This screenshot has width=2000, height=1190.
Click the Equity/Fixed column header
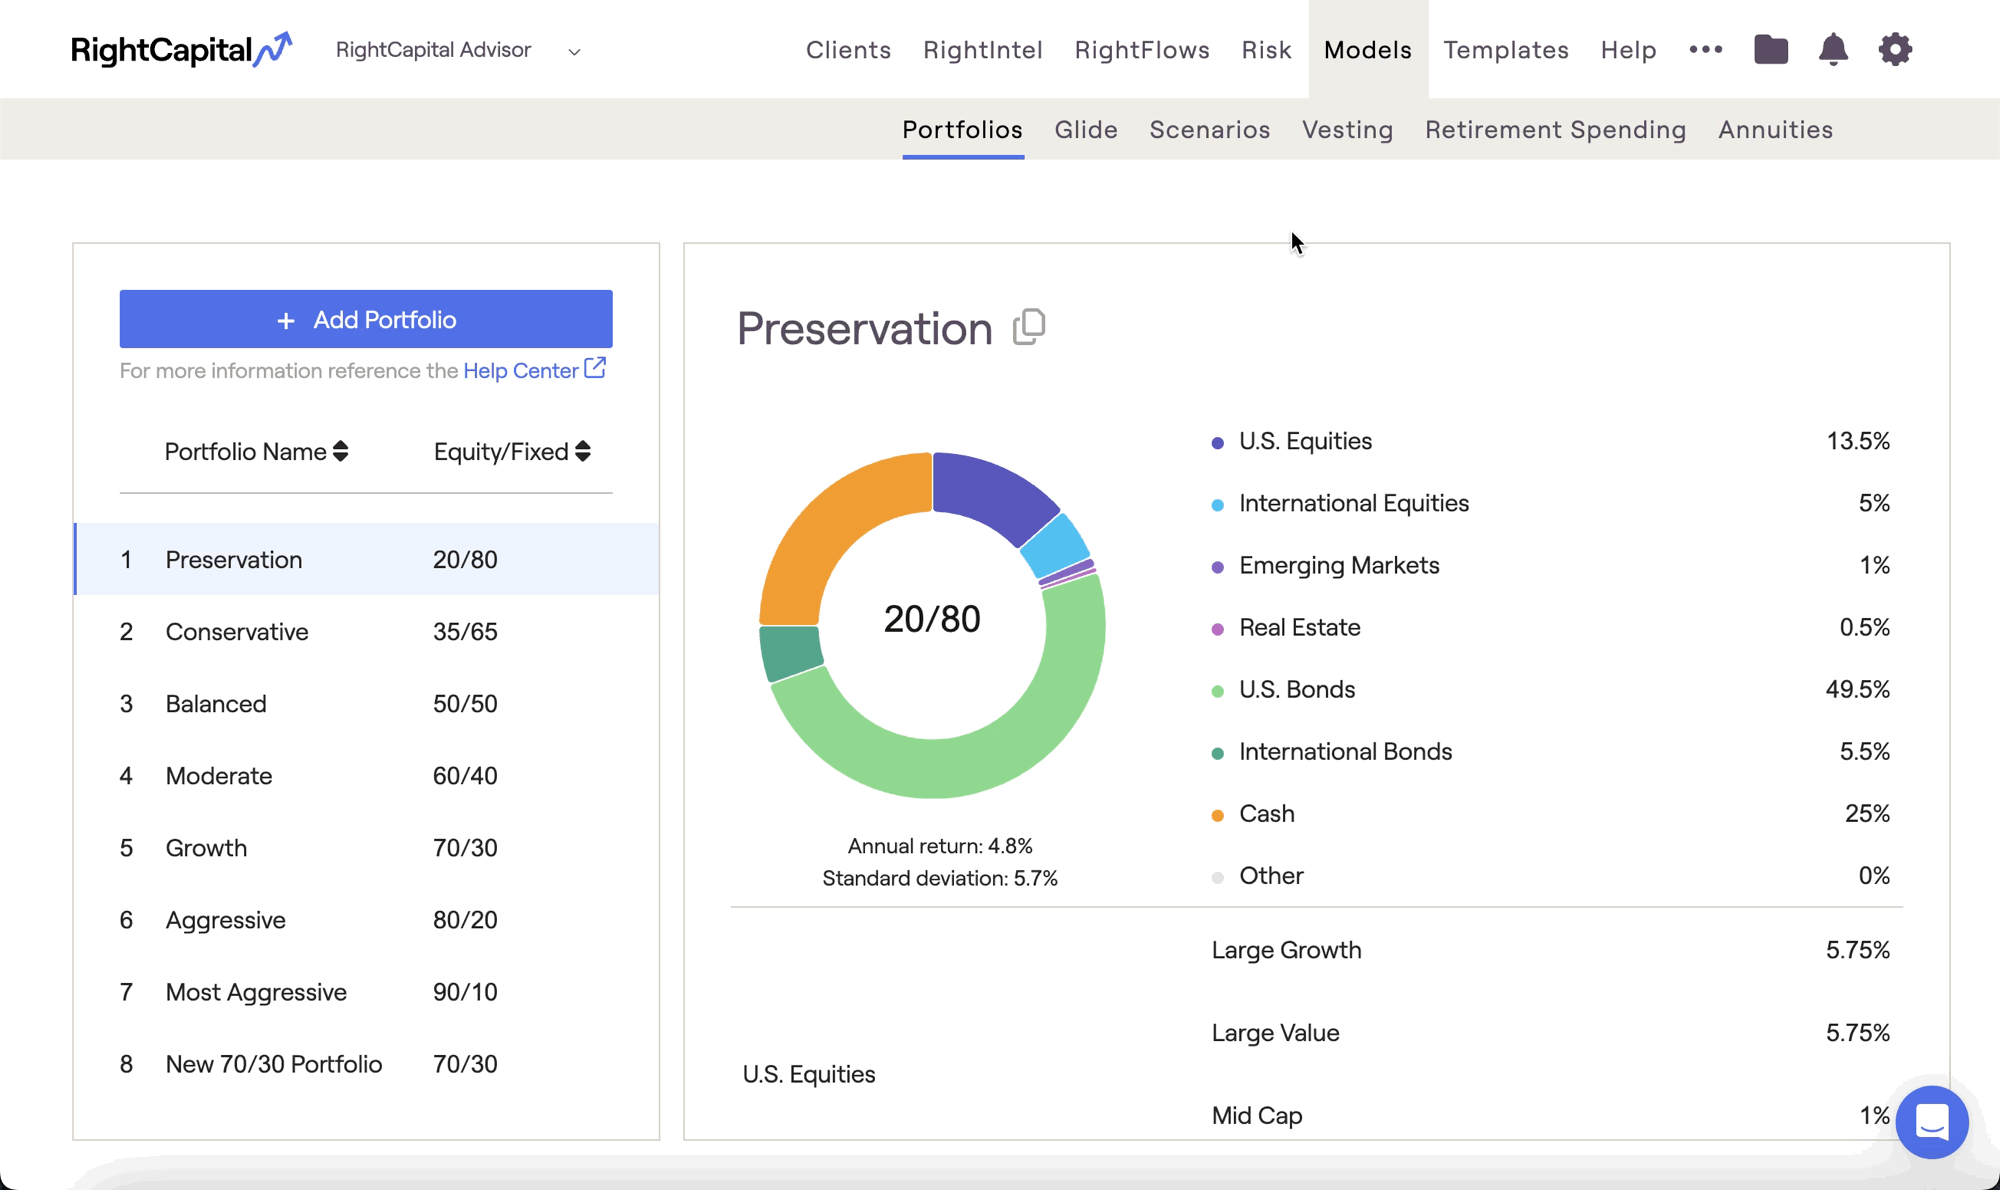tap(512, 451)
